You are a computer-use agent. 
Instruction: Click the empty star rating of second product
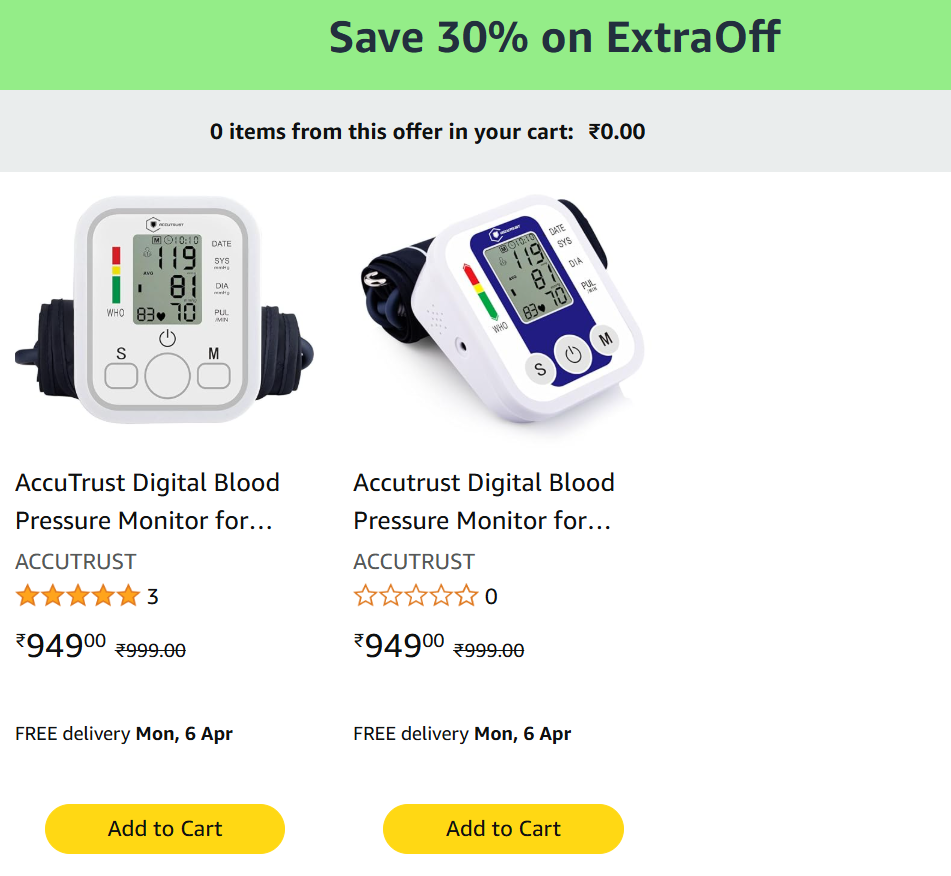coord(415,597)
